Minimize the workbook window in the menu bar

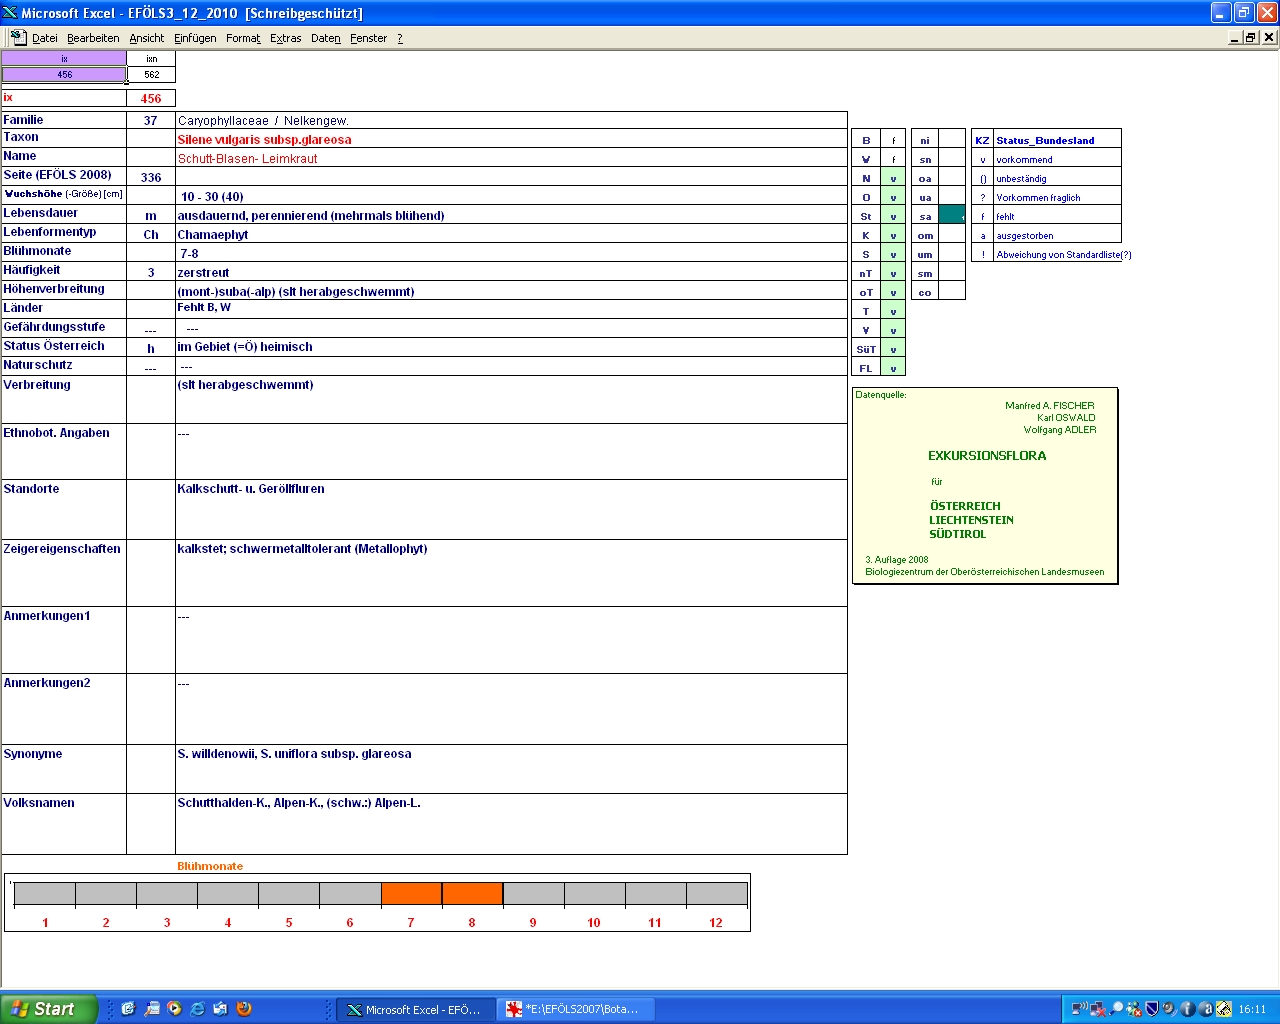tap(1235, 37)
